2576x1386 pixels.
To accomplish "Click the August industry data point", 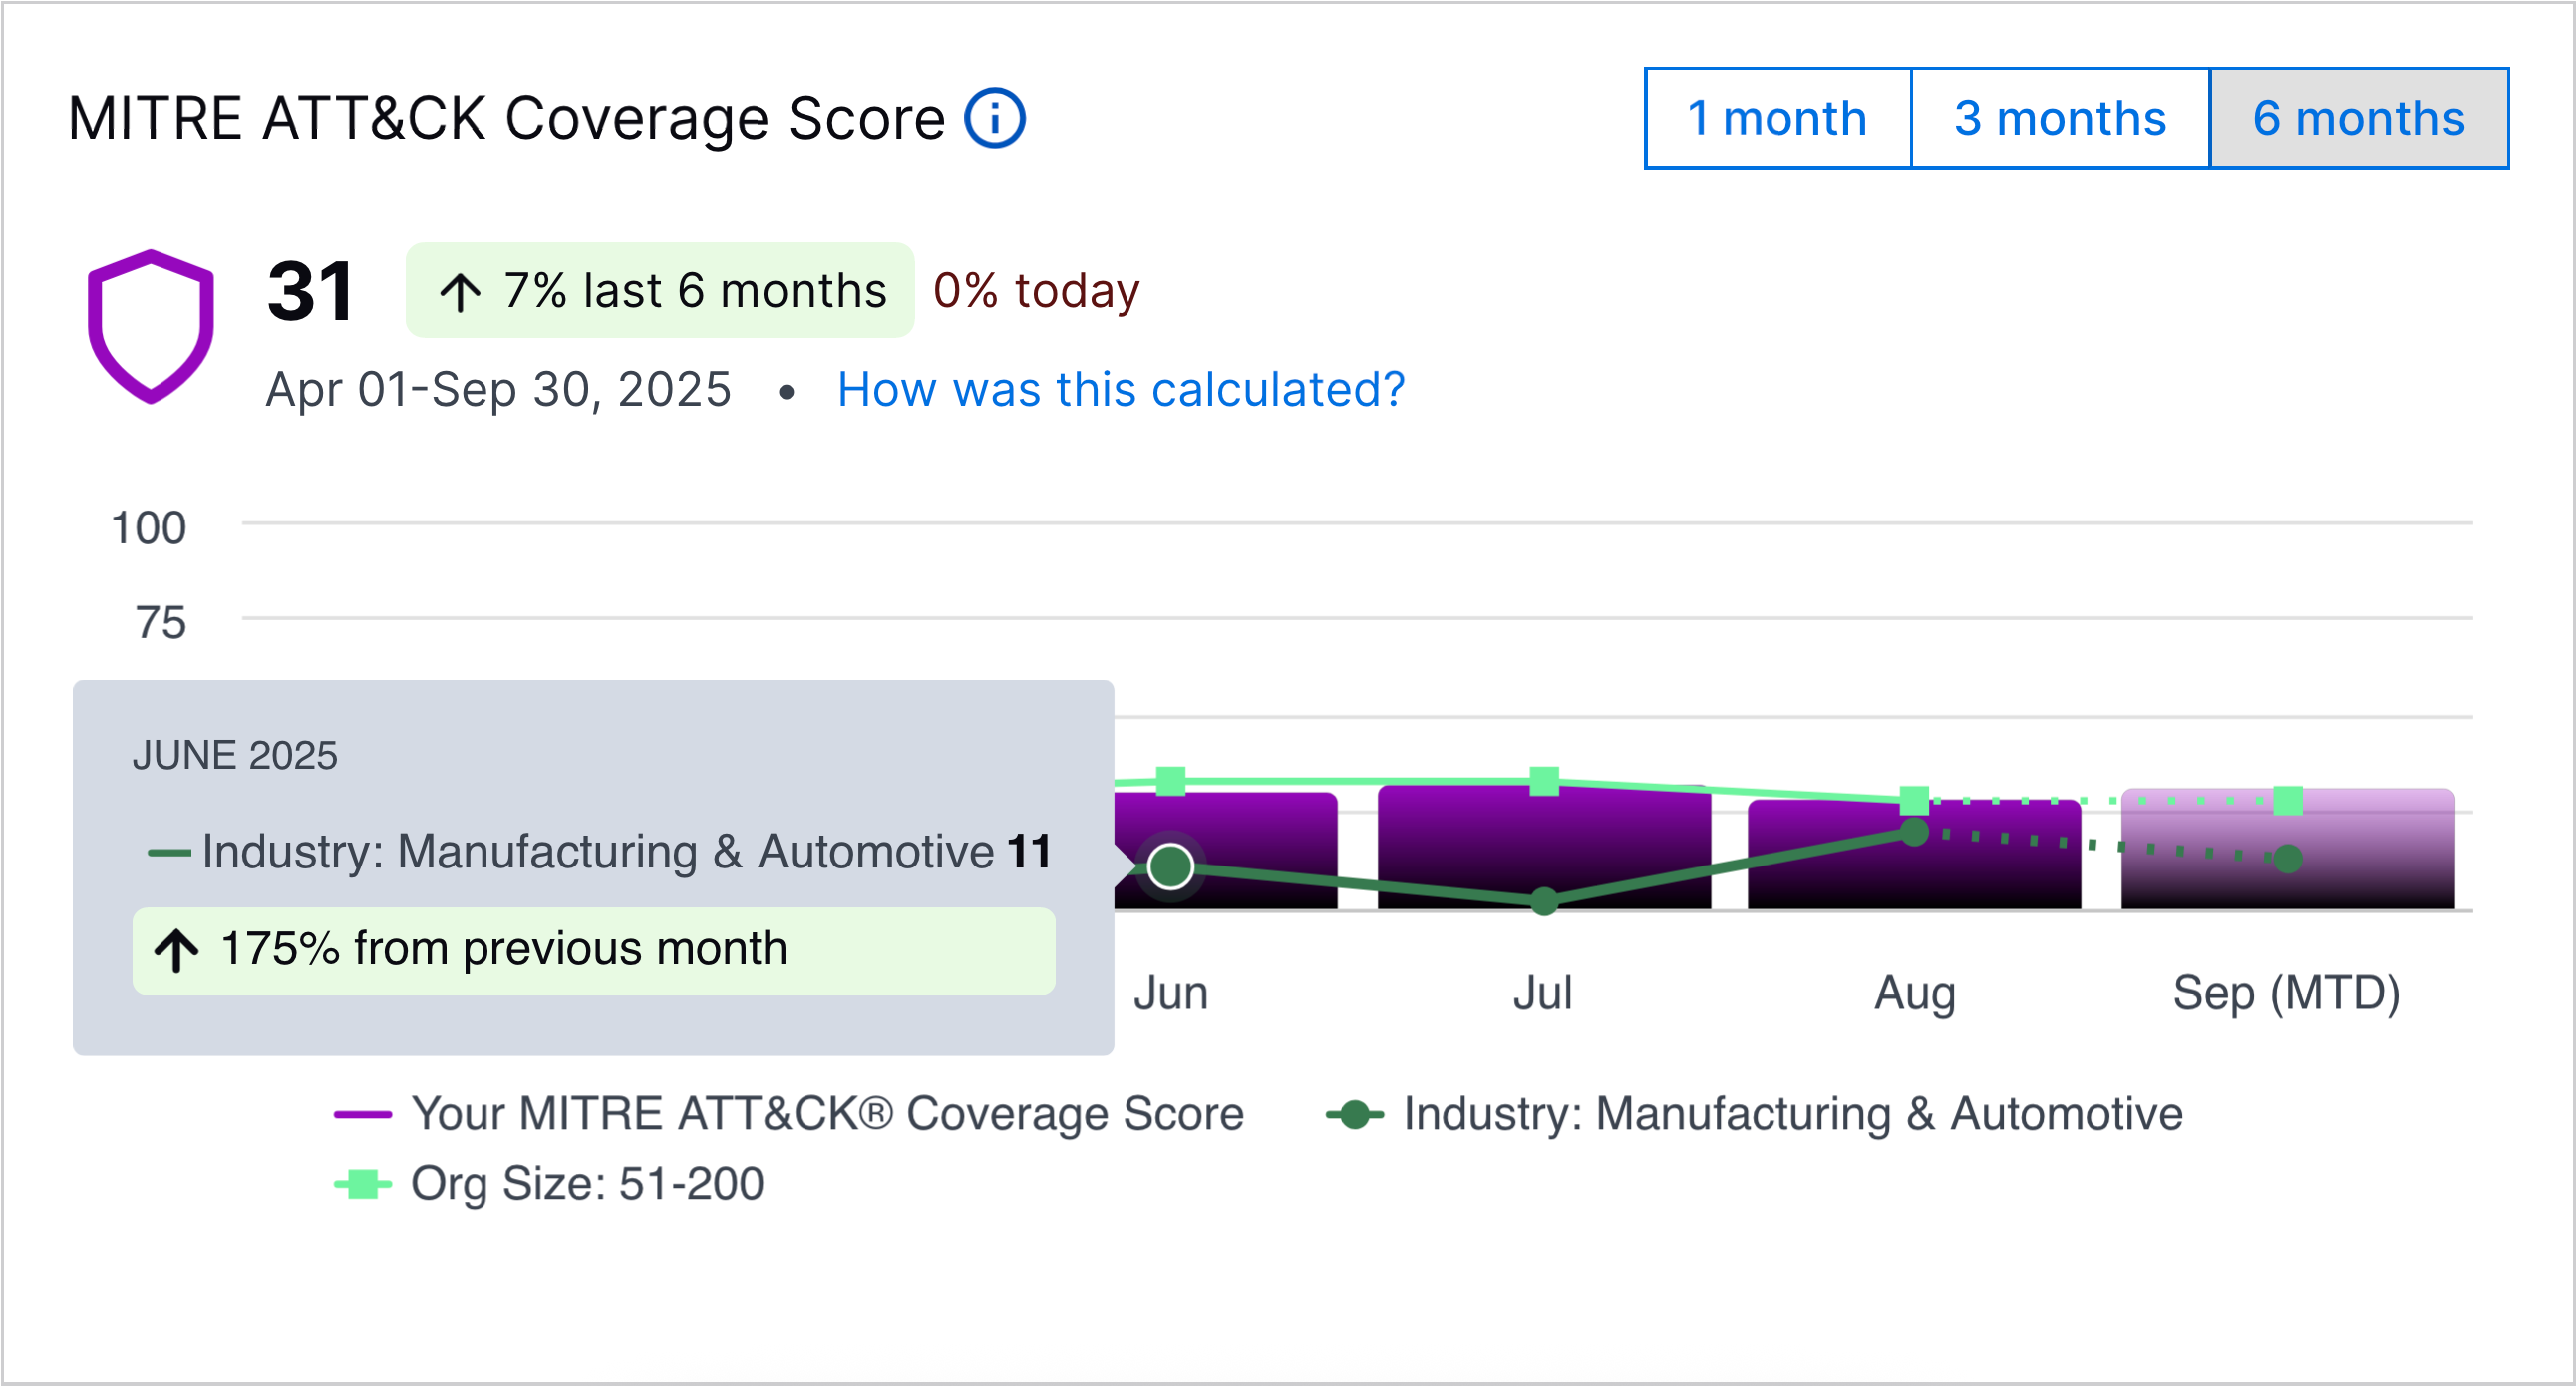I will tap(1914, 831).
